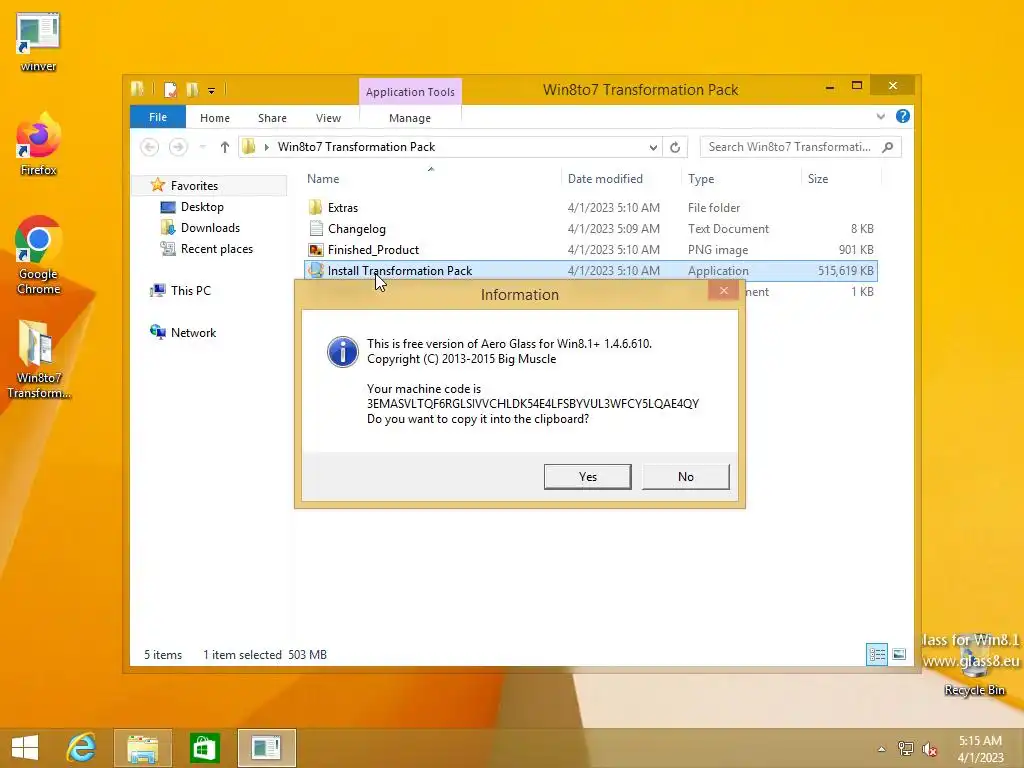Select the Extras folder
Screen dimensions: 1024x768
pos(342,208)
